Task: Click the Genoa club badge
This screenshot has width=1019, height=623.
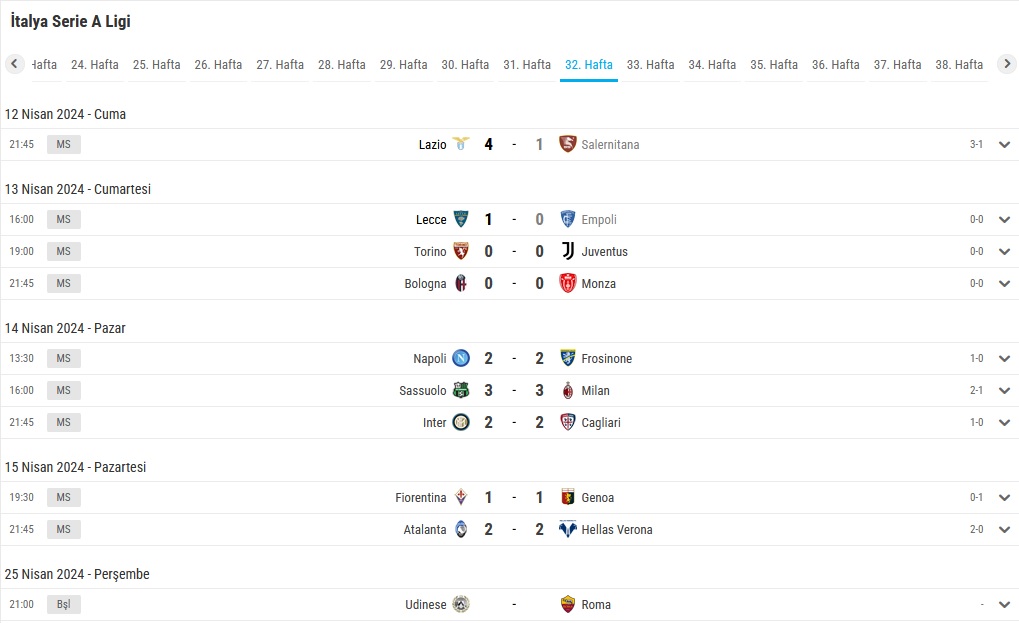Action: (x=568, y=498)
